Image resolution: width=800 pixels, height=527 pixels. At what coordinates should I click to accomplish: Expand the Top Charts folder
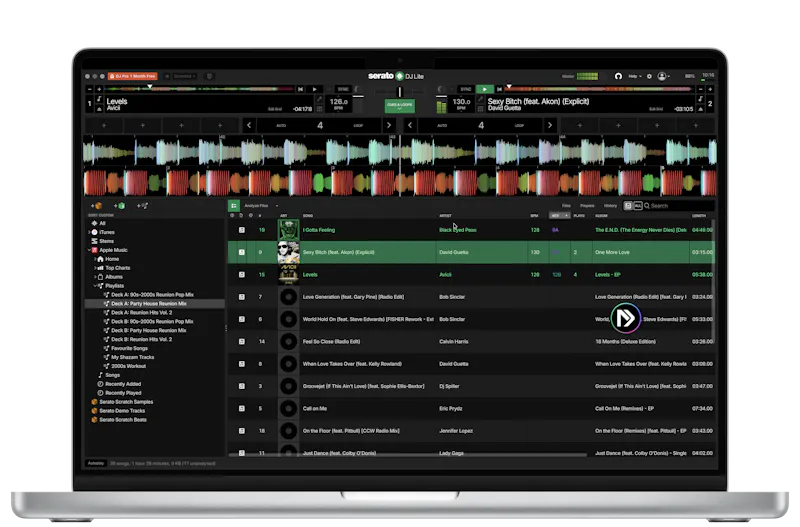coord(95,268)
